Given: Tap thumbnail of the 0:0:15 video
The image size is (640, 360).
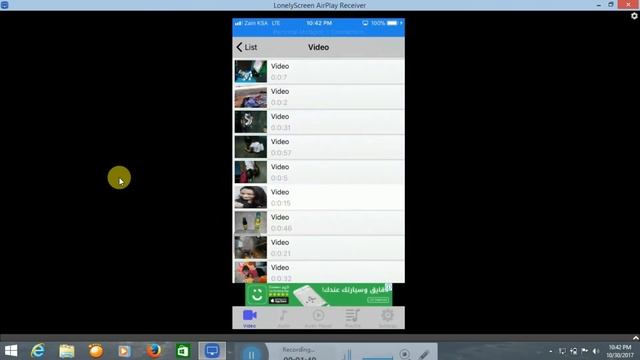Looking at the screenshot, I should pos(251,197).
